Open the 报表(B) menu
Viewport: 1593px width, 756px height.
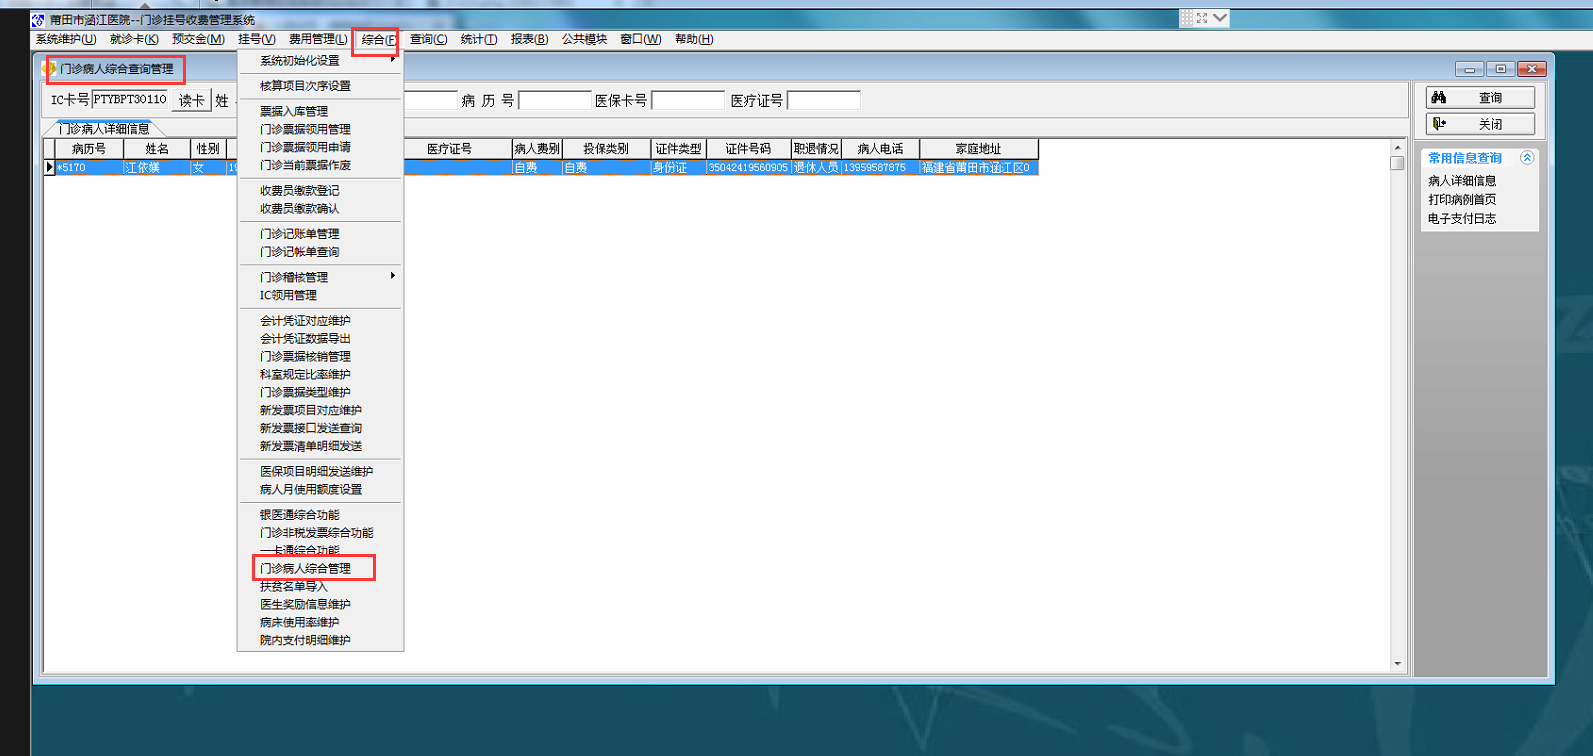pos(529,39)
